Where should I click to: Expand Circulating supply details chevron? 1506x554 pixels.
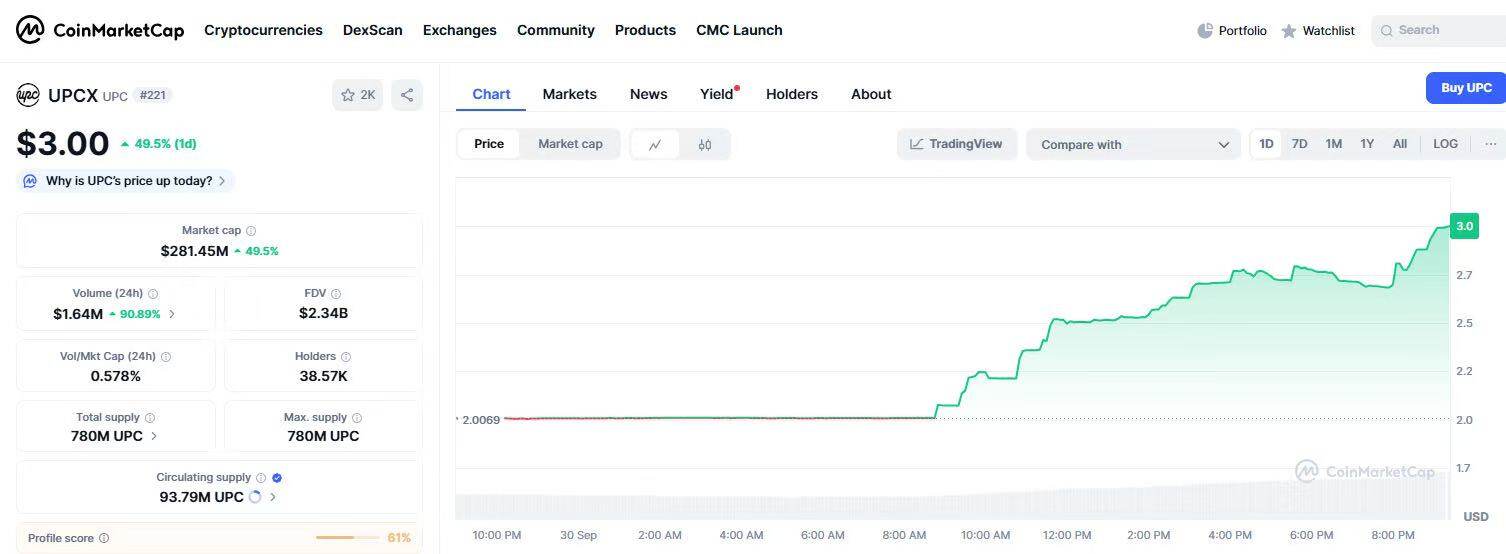point(273,497)
